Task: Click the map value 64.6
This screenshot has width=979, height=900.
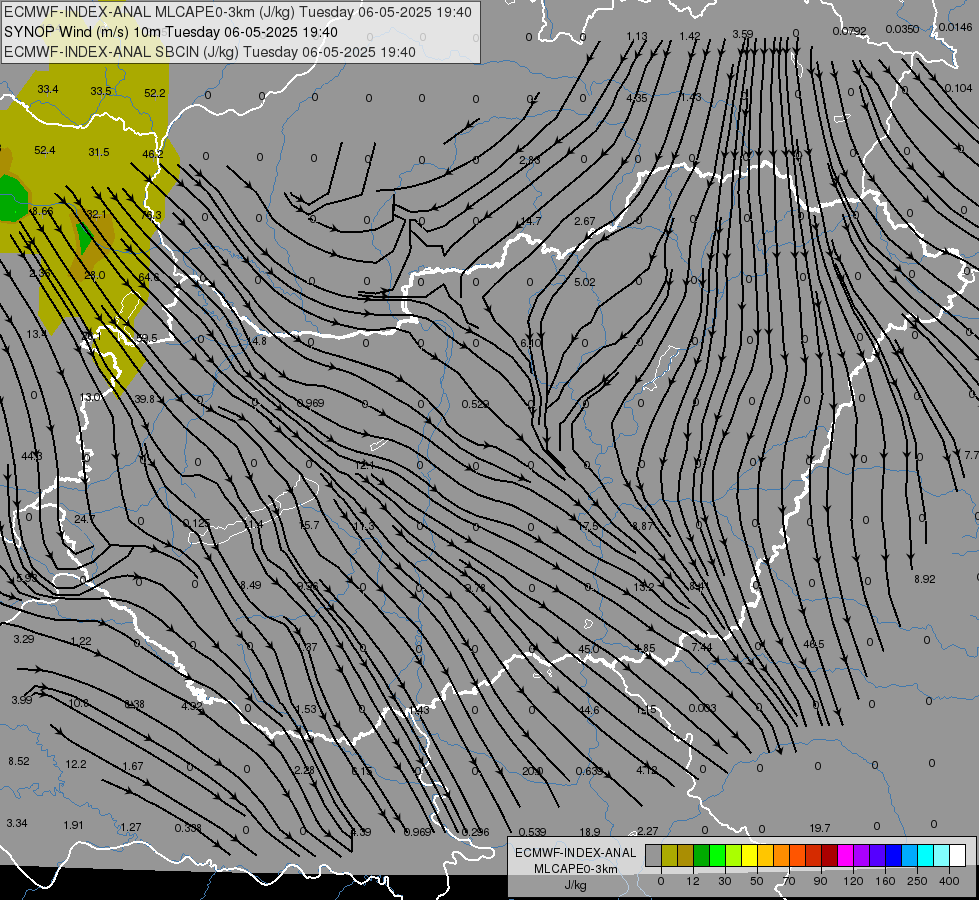Action: (x=149, y=277)
